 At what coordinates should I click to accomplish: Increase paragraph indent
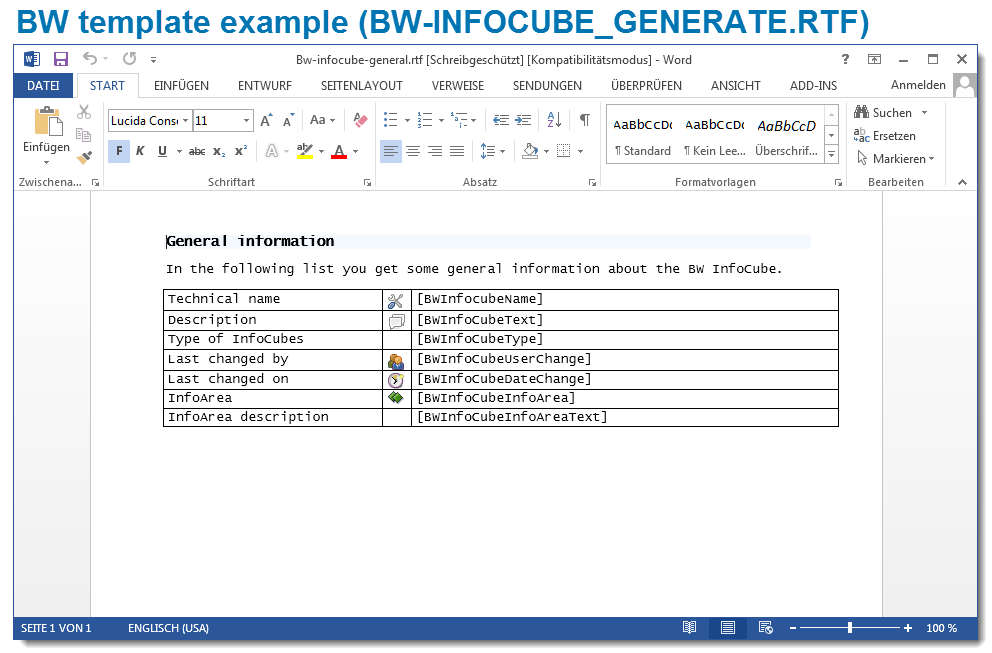[x=523, y=120]
